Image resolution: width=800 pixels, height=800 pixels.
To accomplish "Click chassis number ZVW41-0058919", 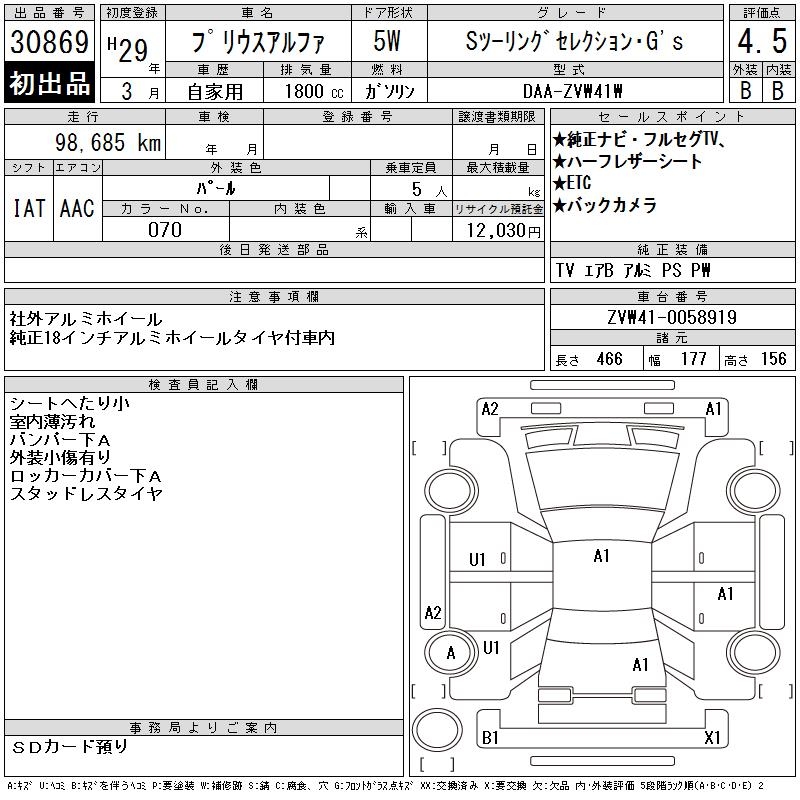I will (671, 318).
